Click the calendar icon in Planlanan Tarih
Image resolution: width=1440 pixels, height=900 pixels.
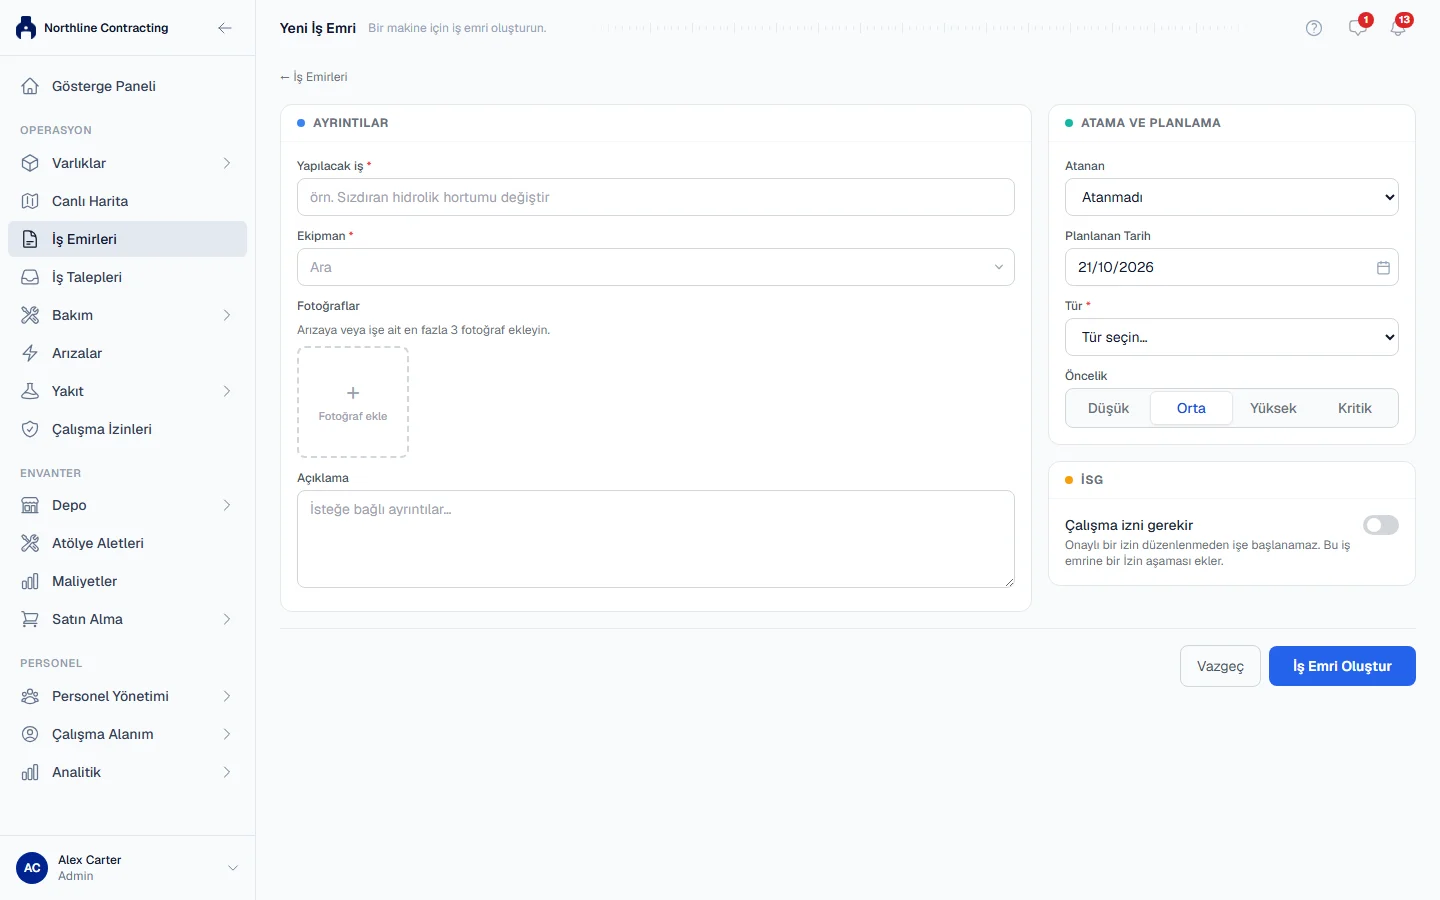point(1383,267)
